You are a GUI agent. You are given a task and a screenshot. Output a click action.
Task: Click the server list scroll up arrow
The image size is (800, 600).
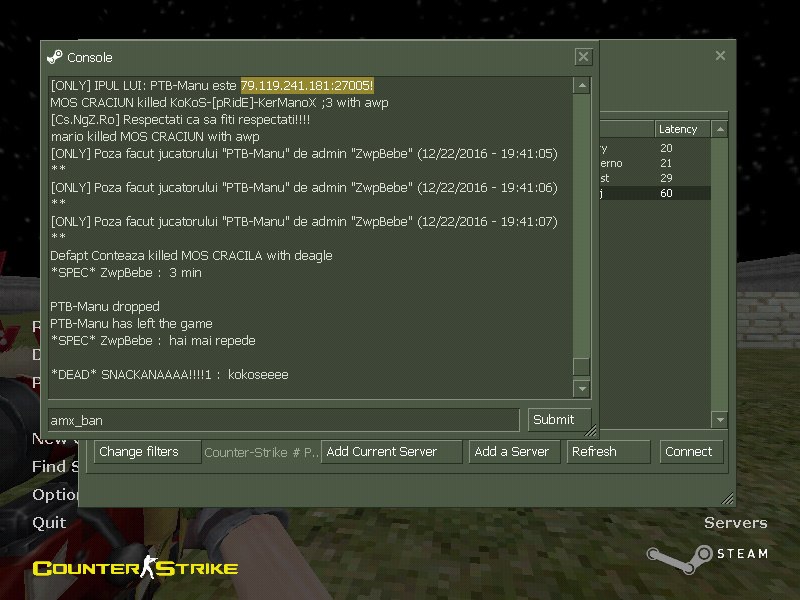pos(719,129)
